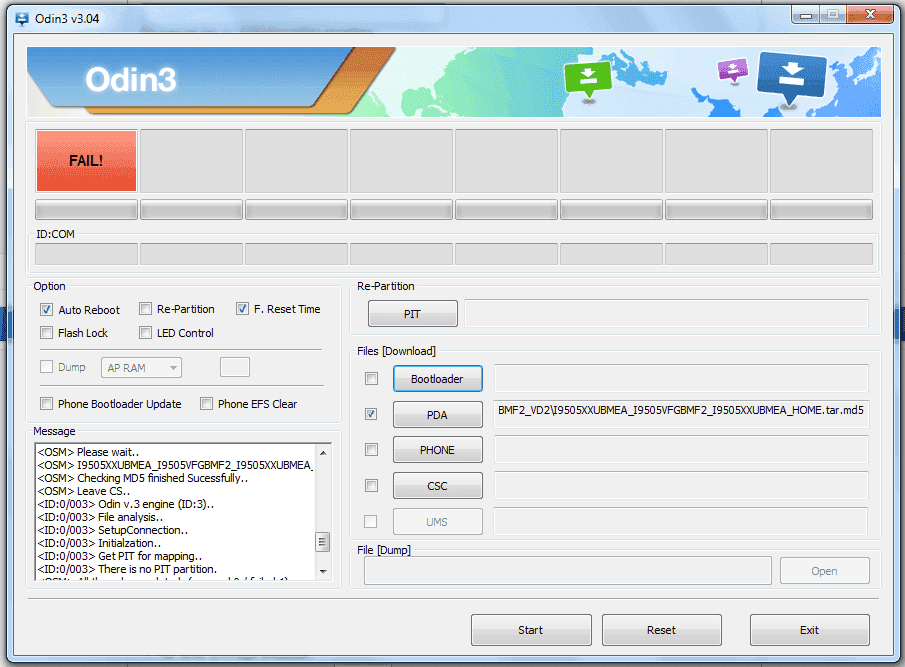Click '<OSM> Please wait..' log line
Image resolution: width=905 pixels, height=667 pixels.
tap(88, 452)
